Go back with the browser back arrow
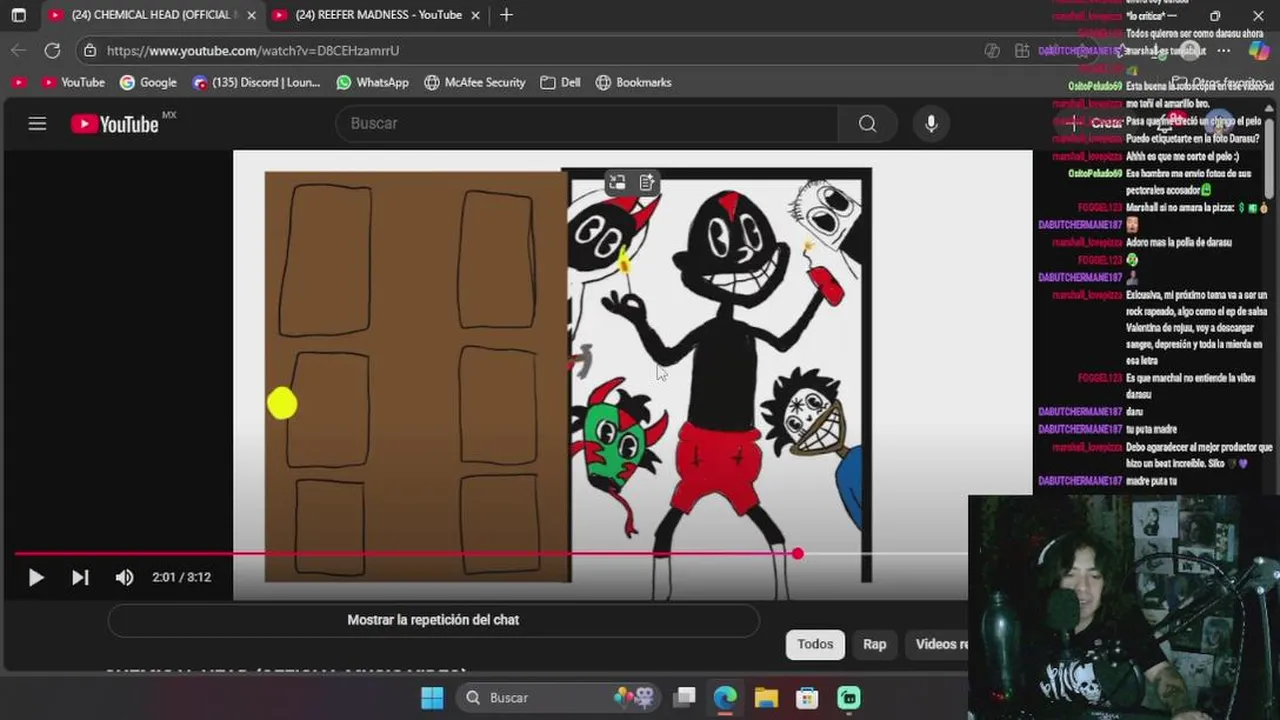Image resolution: width=1280 pixels, height=720 pixels. click(x=19, y=50)
